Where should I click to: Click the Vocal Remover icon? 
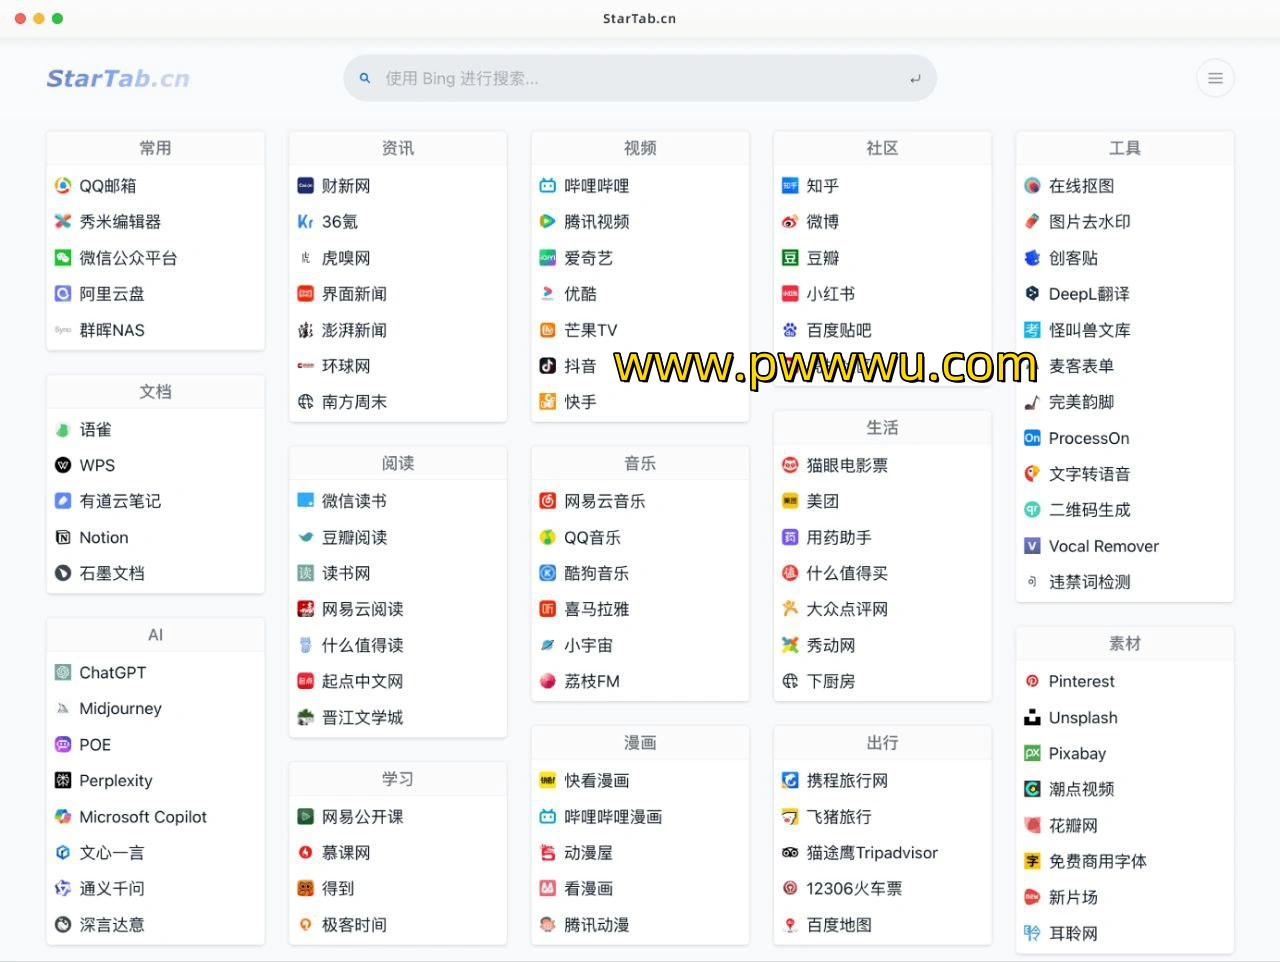pos(1033,546)
